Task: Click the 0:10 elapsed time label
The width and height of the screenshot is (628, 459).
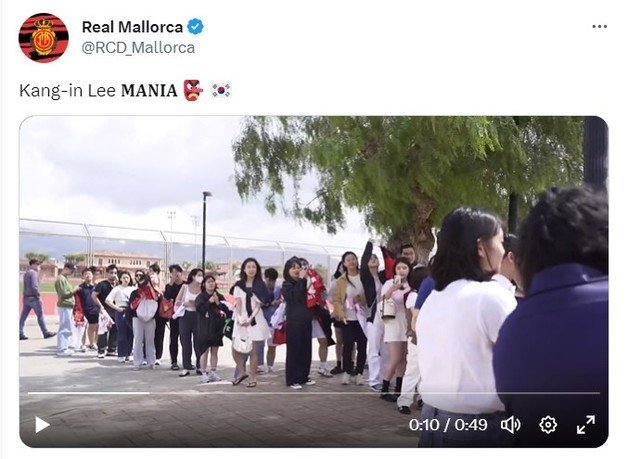Action: [424, 425]
